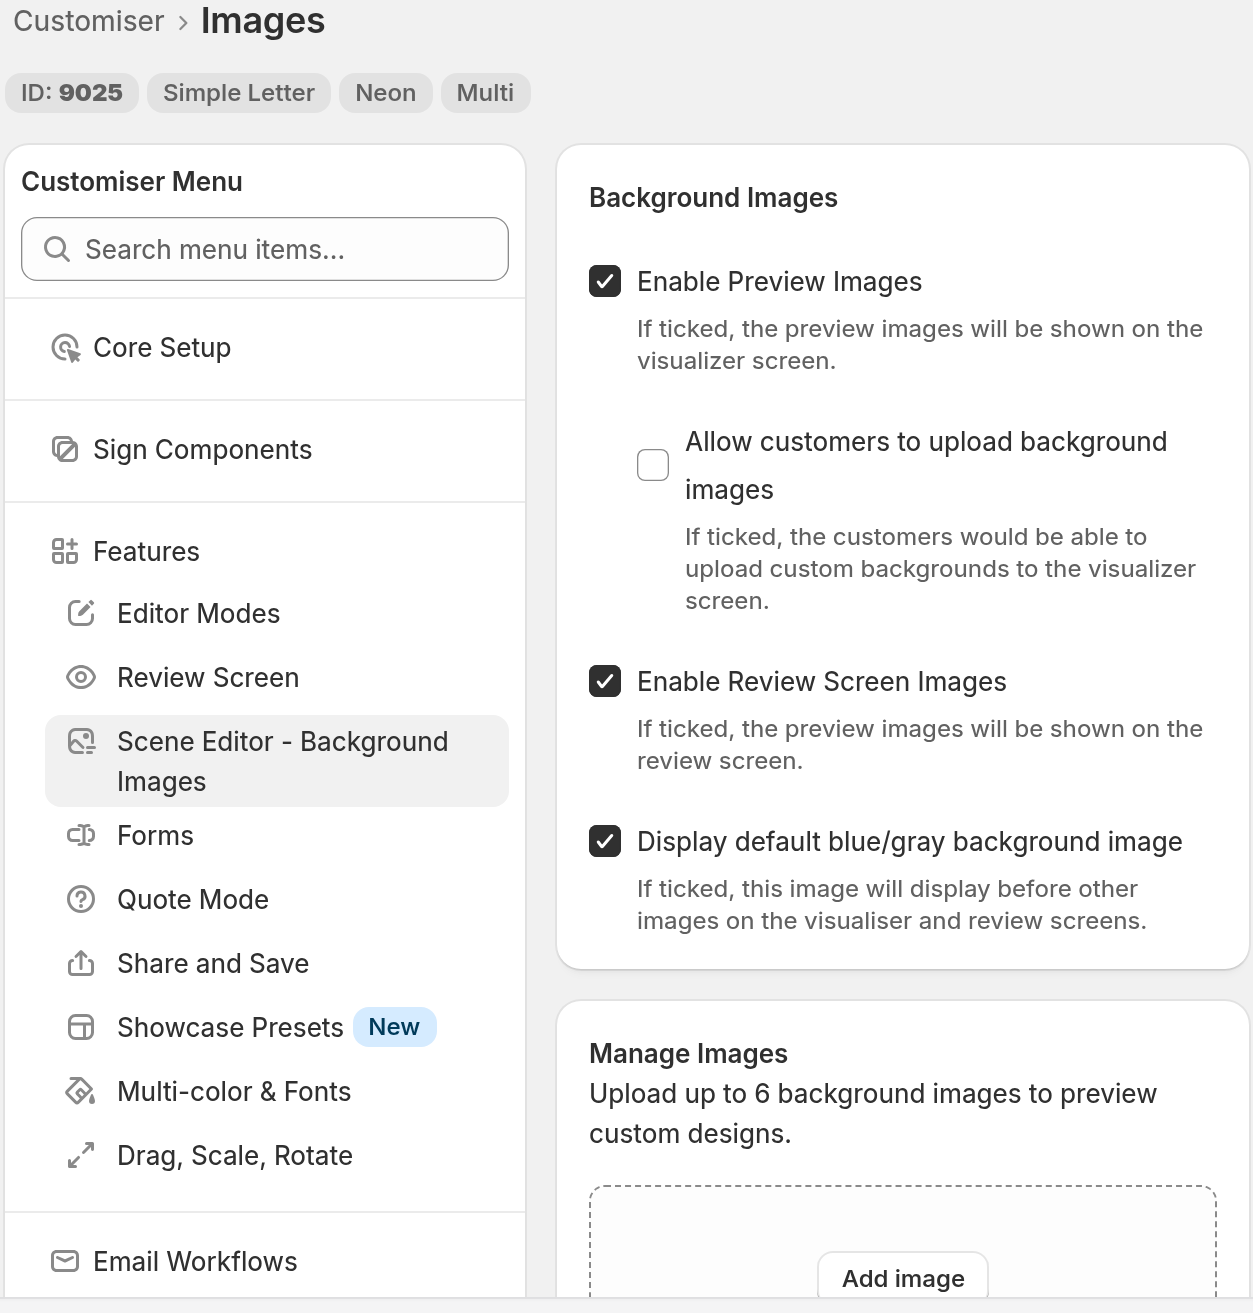Click the Editor Modes pencil icon
Screen dimensions: 1253x1313
pyautogui.click(x=81, y=613)
